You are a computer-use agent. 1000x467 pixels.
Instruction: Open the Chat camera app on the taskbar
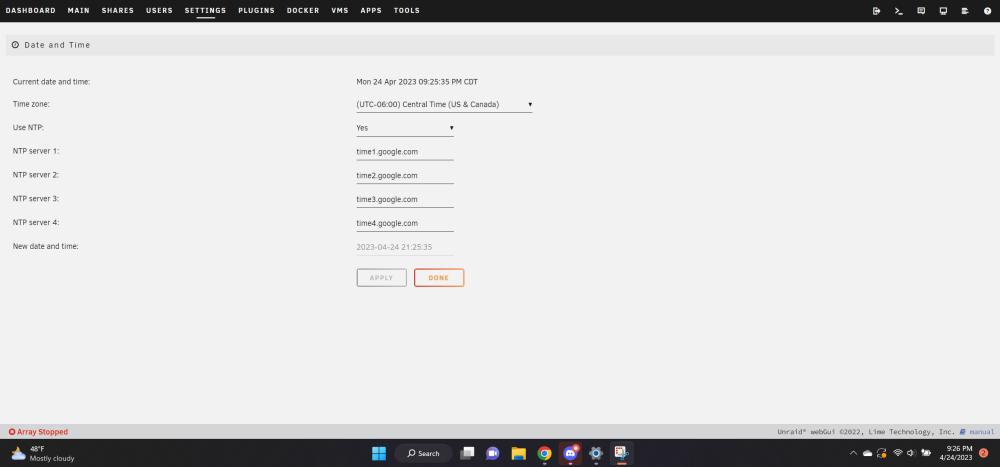492,454
